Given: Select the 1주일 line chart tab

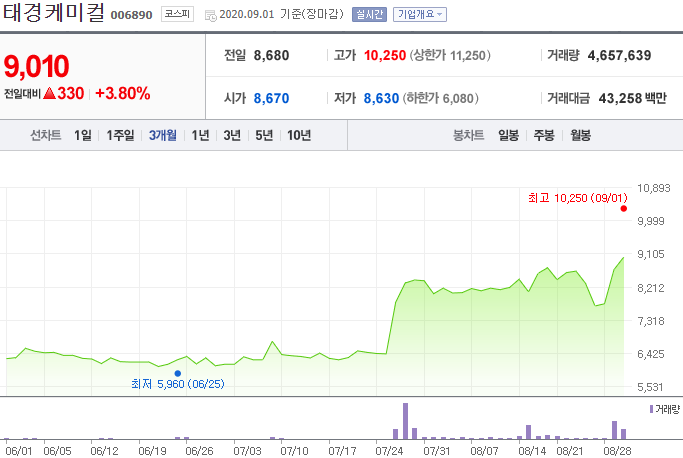Looking at the screenshot, I should pos(120,136).
